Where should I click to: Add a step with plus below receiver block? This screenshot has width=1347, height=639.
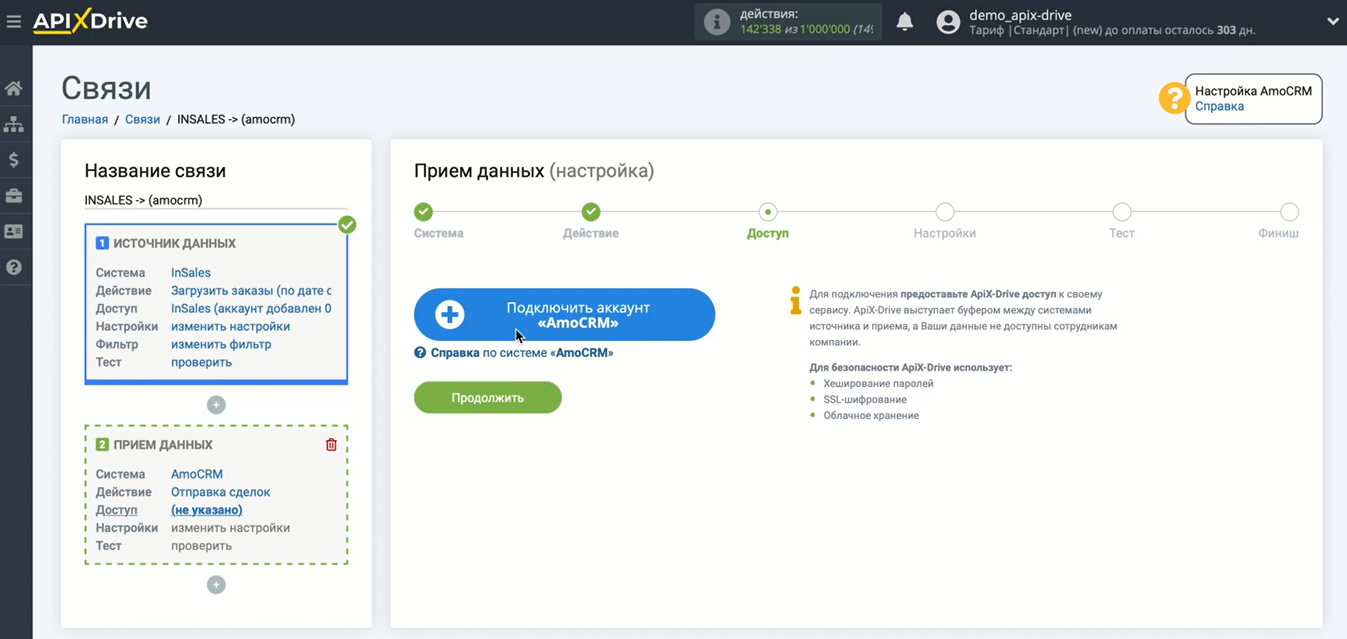216,585
